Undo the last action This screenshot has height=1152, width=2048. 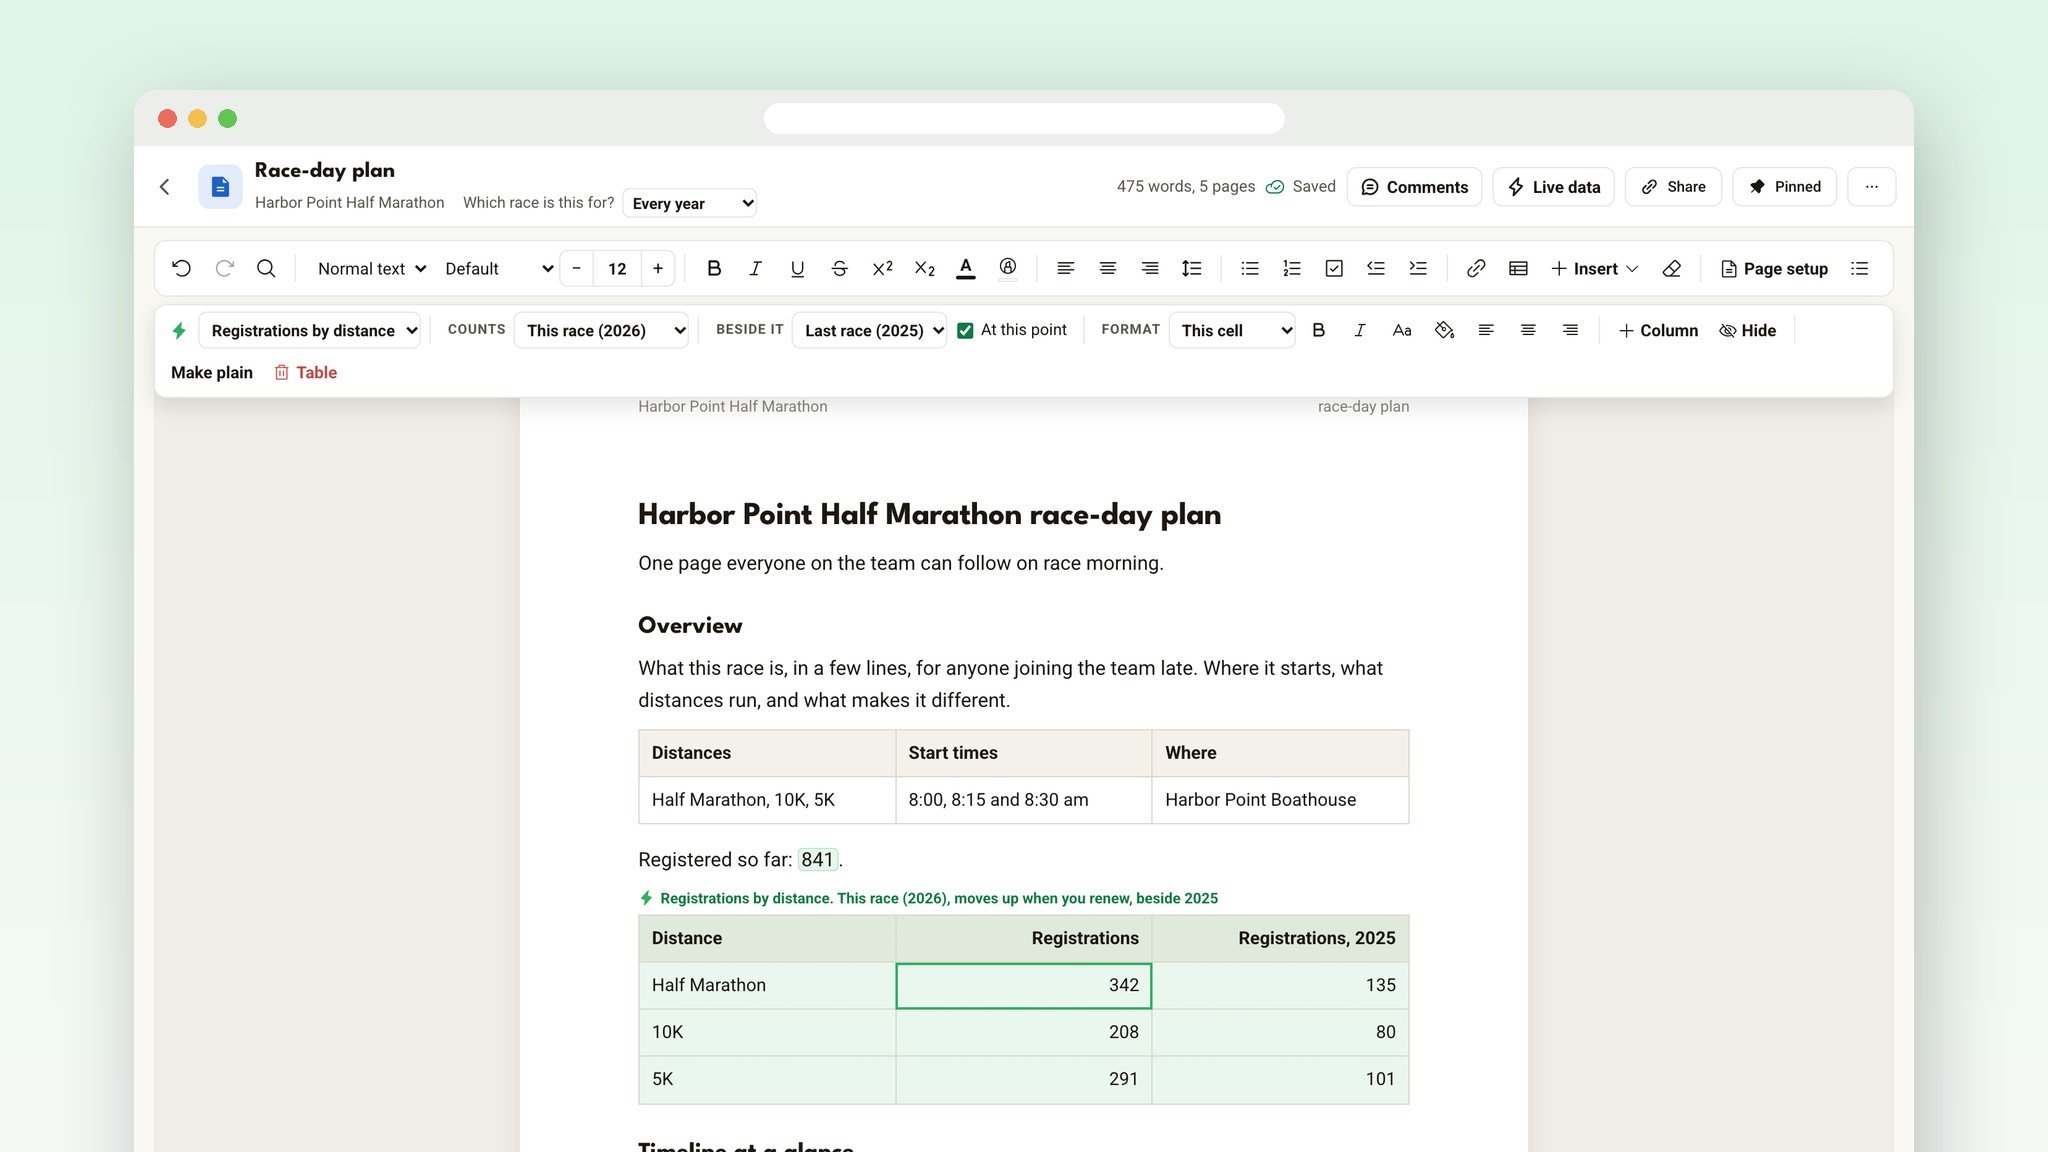coord(181,268)
